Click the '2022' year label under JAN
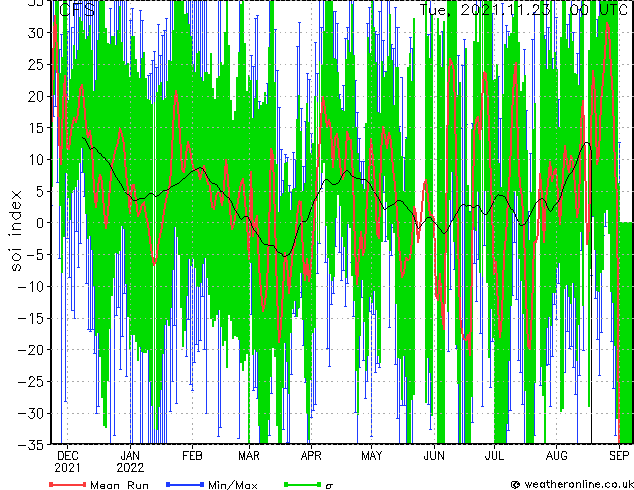 [130, 468]
